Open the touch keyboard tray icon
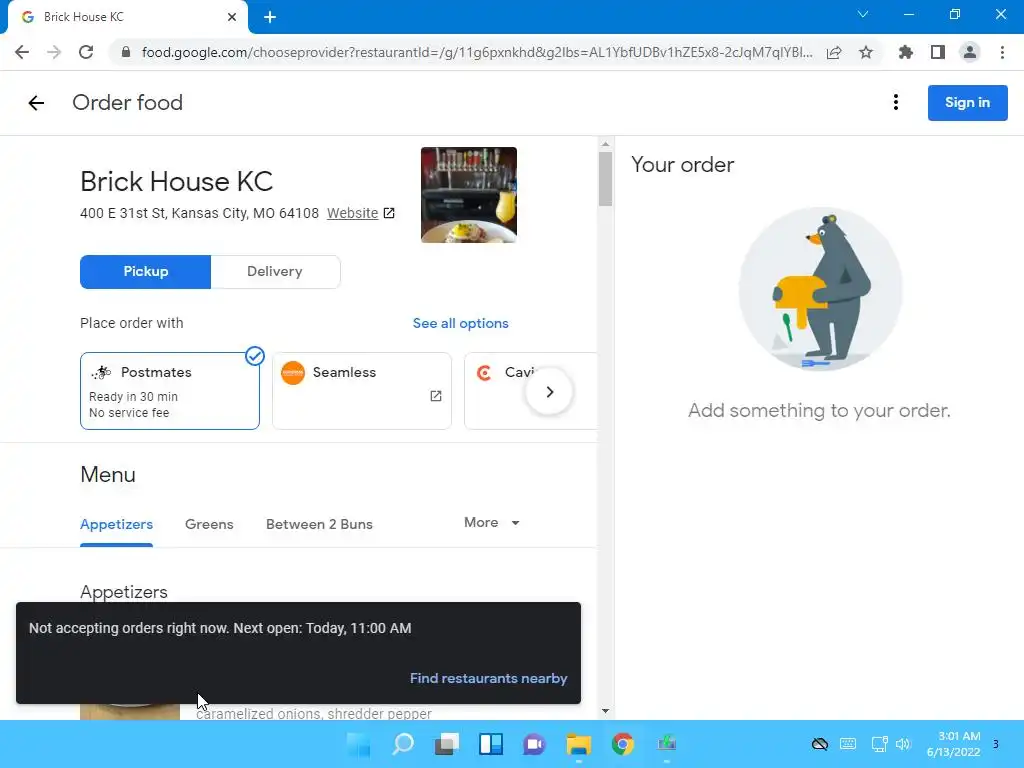1024x768 pixels. [848, 744]
